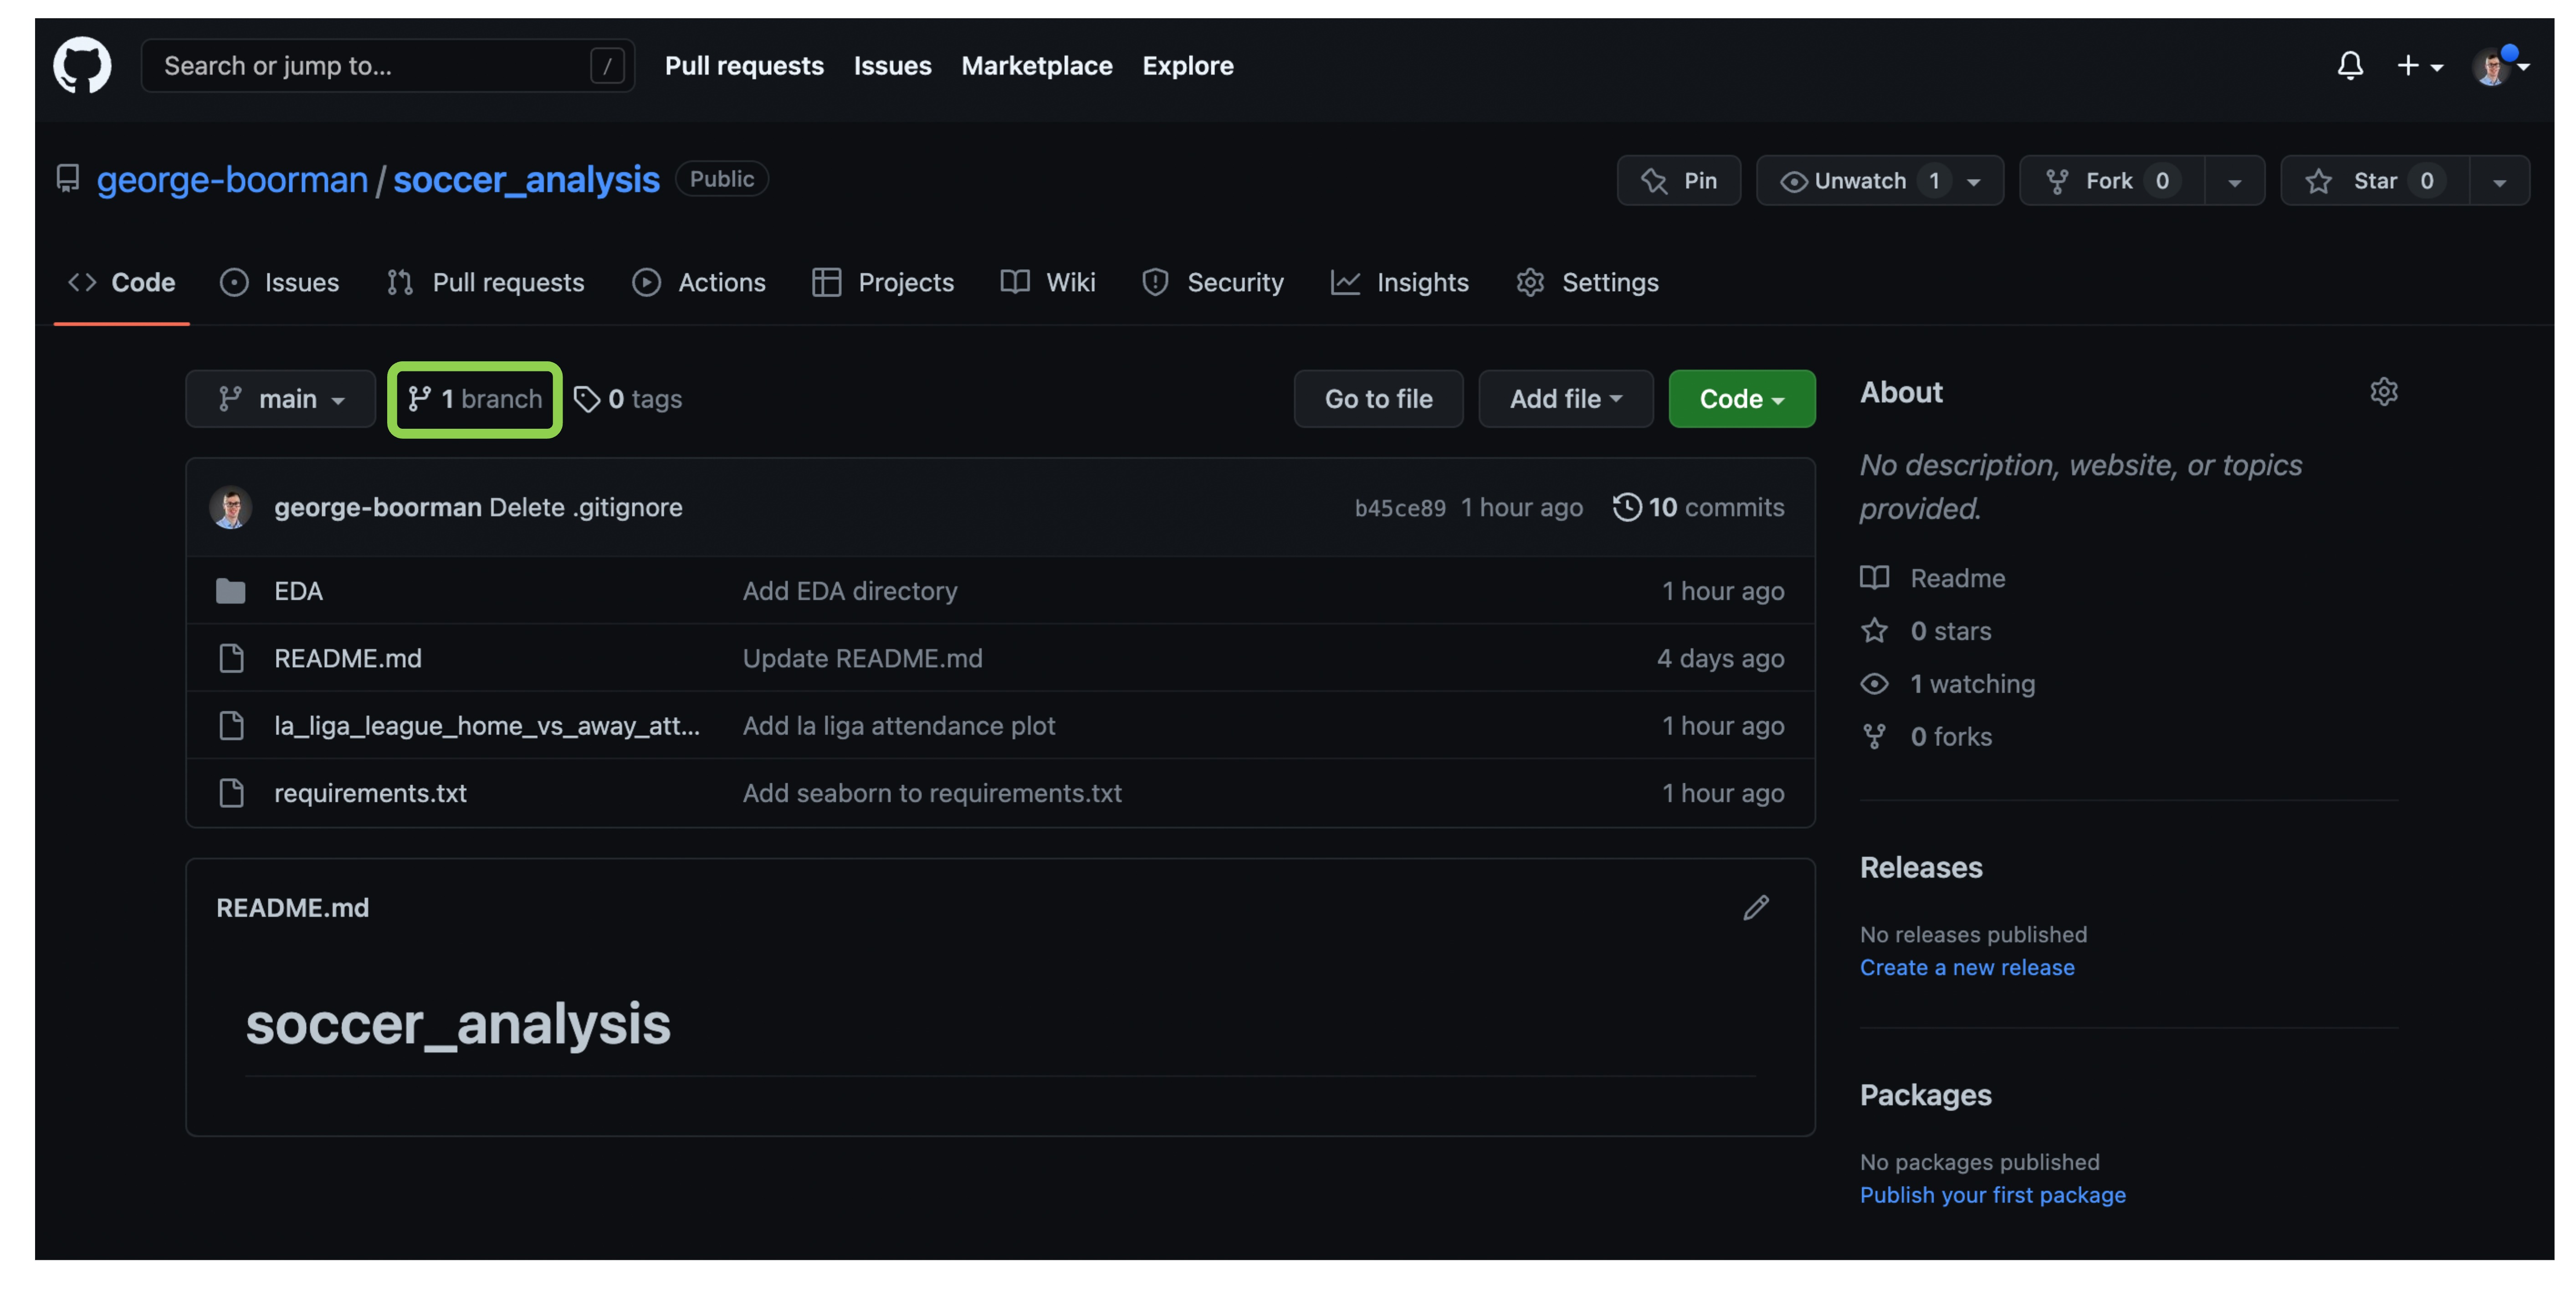
Task: Click the la_liga file icon
Action: coord(231,725)
